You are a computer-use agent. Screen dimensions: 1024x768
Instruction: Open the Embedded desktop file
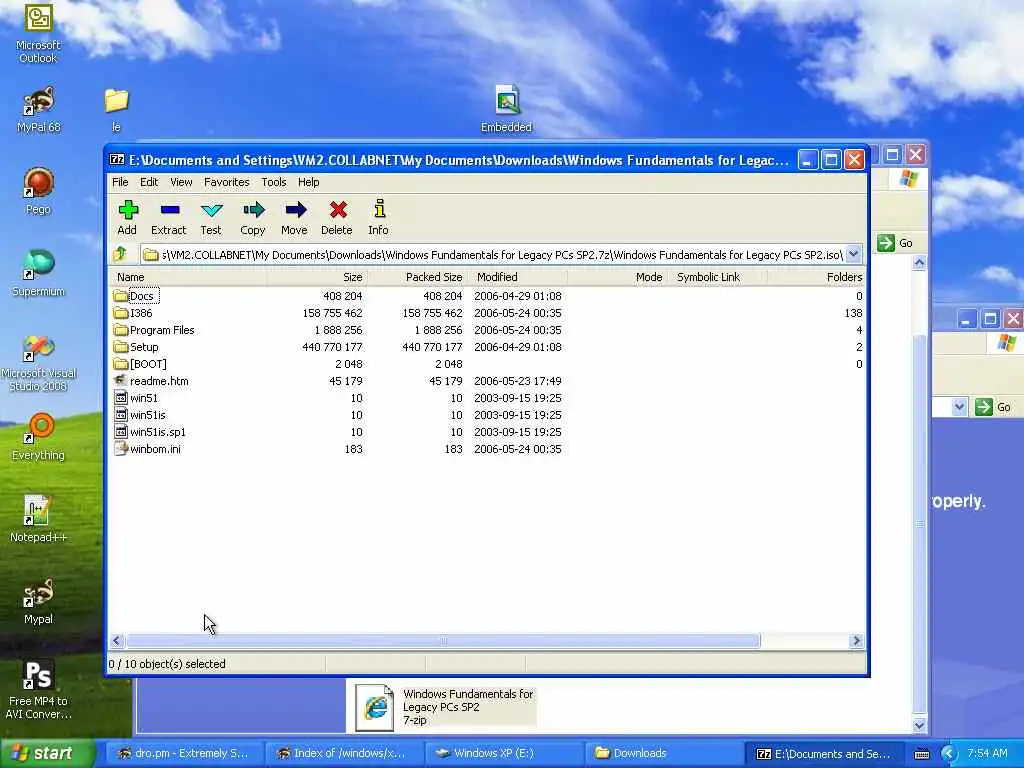click(x=506, y=109)
